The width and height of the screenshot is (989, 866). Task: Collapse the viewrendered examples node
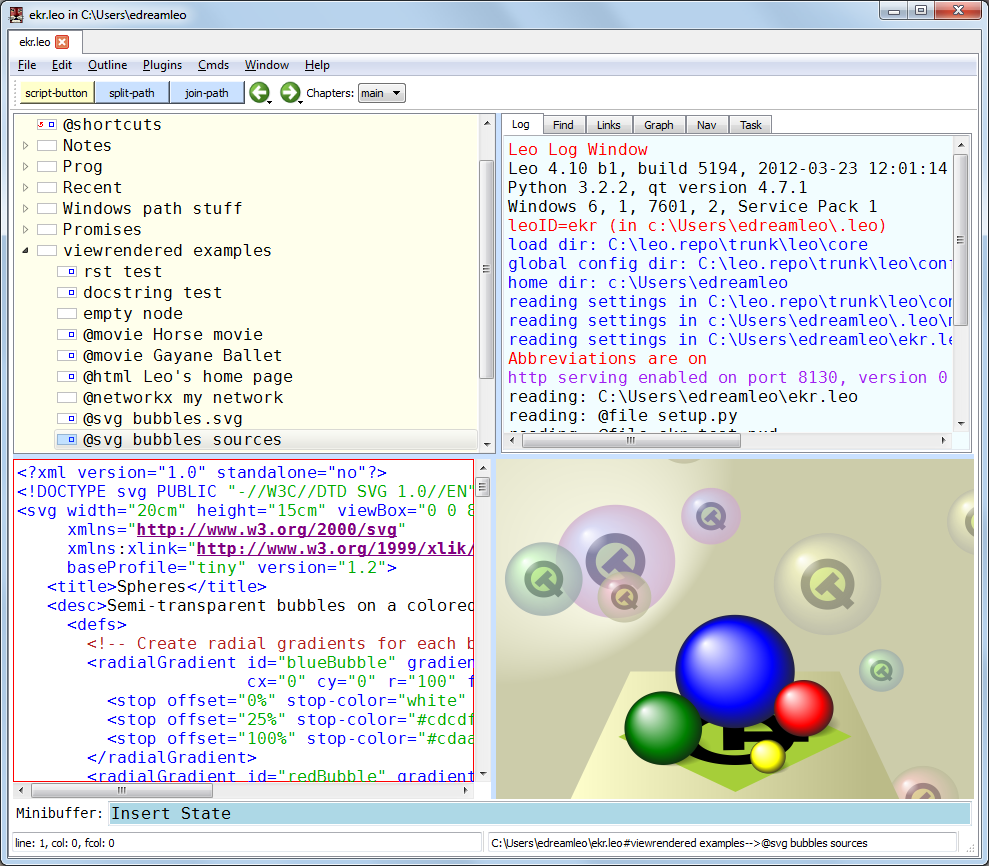pos(26,251)
